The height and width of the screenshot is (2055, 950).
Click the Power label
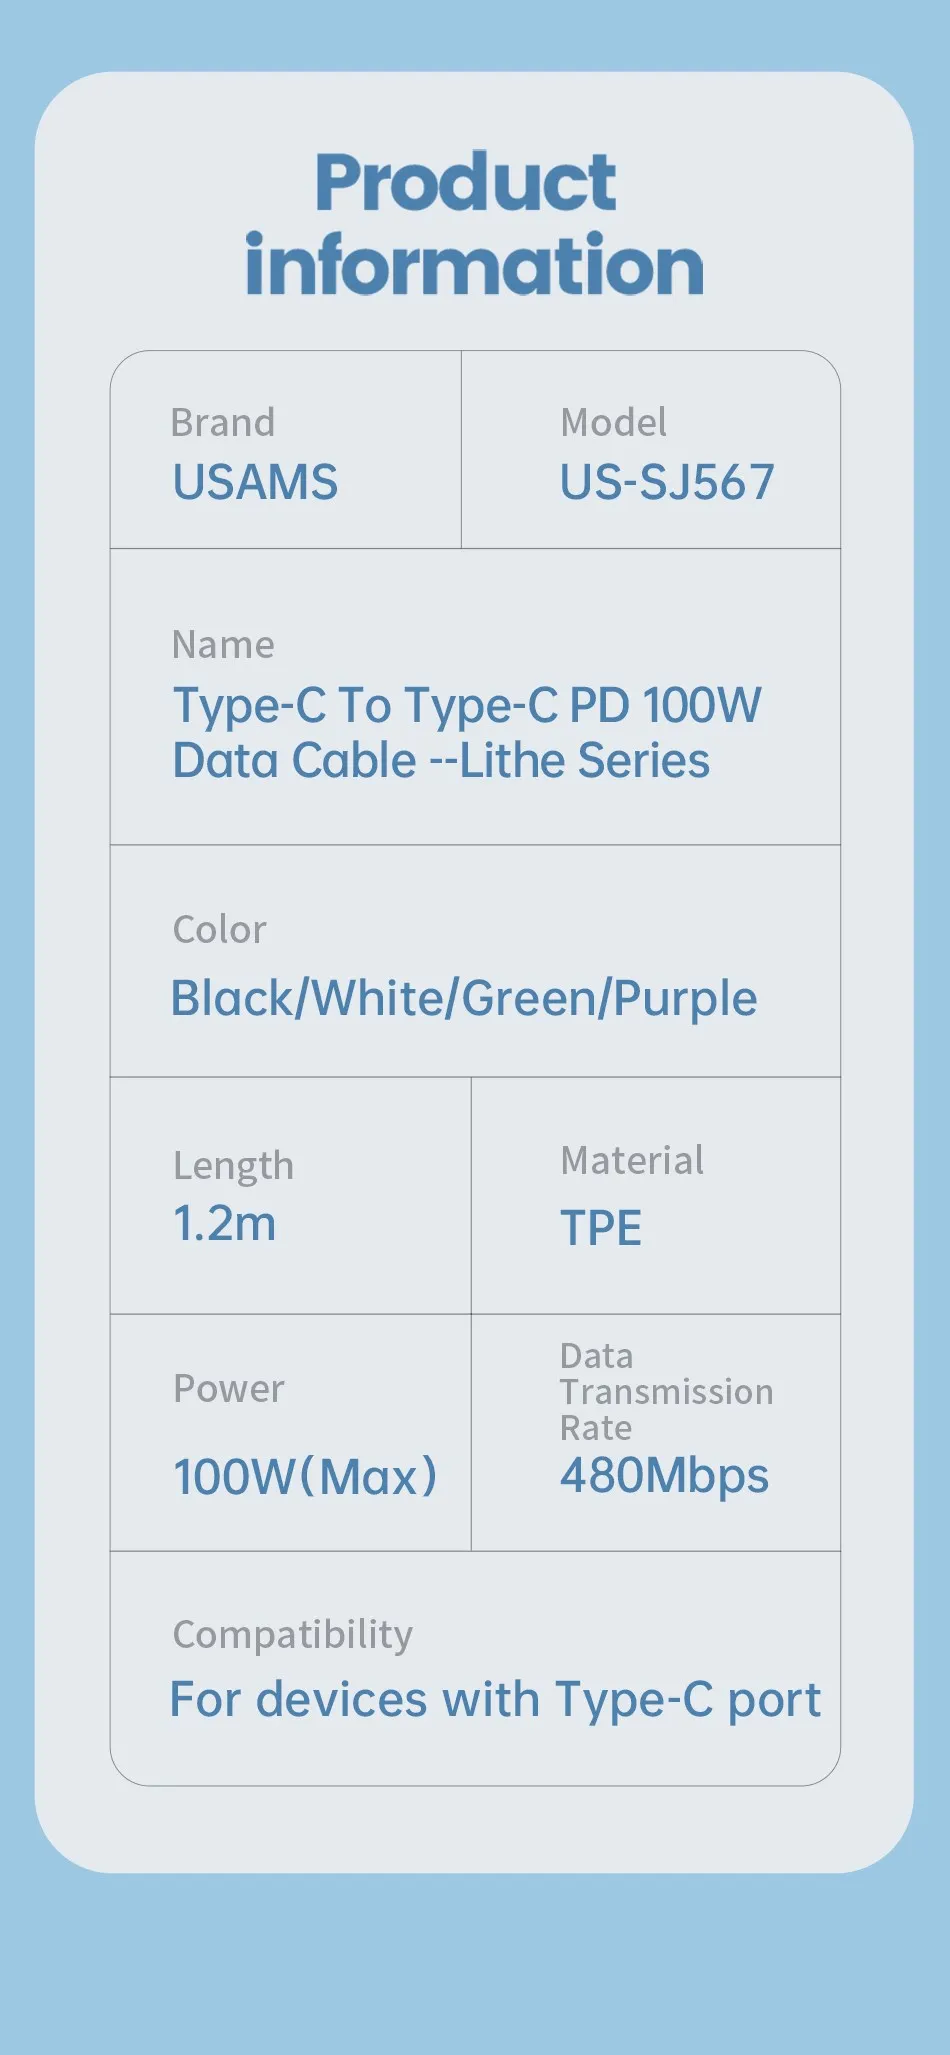coord(229,1389)
